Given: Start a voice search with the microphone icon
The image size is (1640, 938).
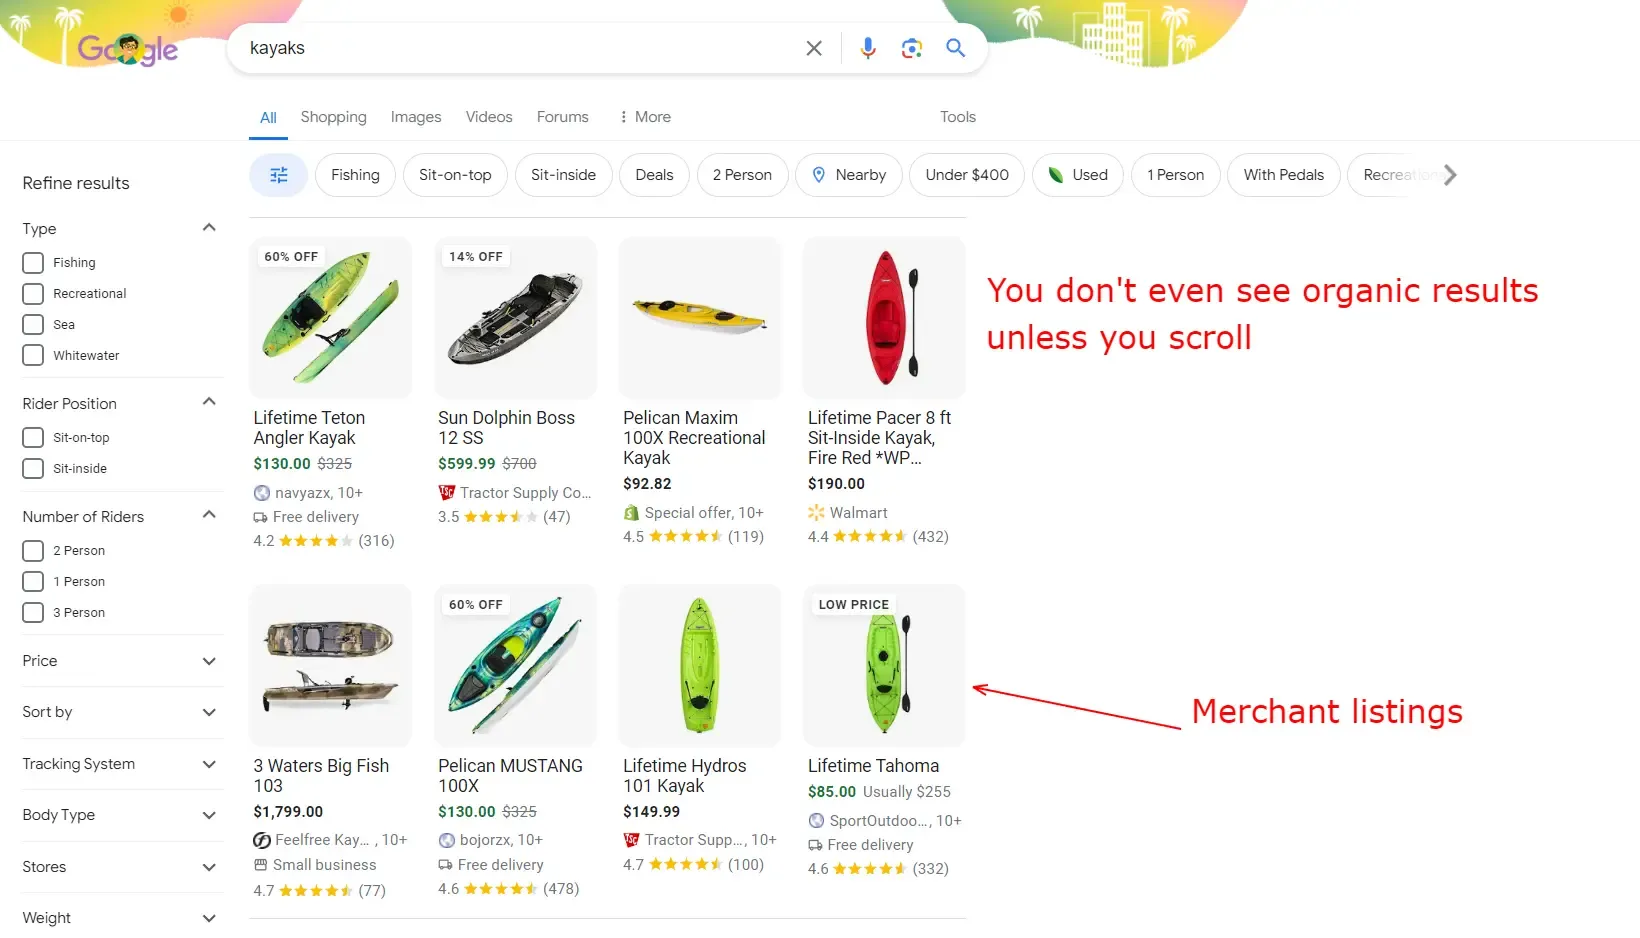Looking at the screenshot, I should [867, 48].
